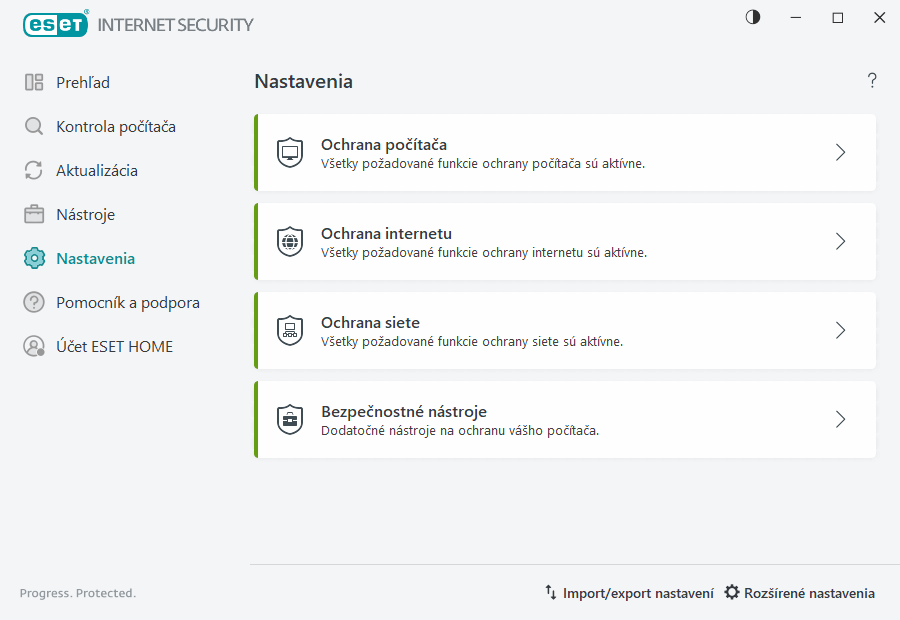This screenshot has width=900, height=620.
Task: Click the ESET logo in the top corner
Action: pyautogui.click(x=55, y=24)
